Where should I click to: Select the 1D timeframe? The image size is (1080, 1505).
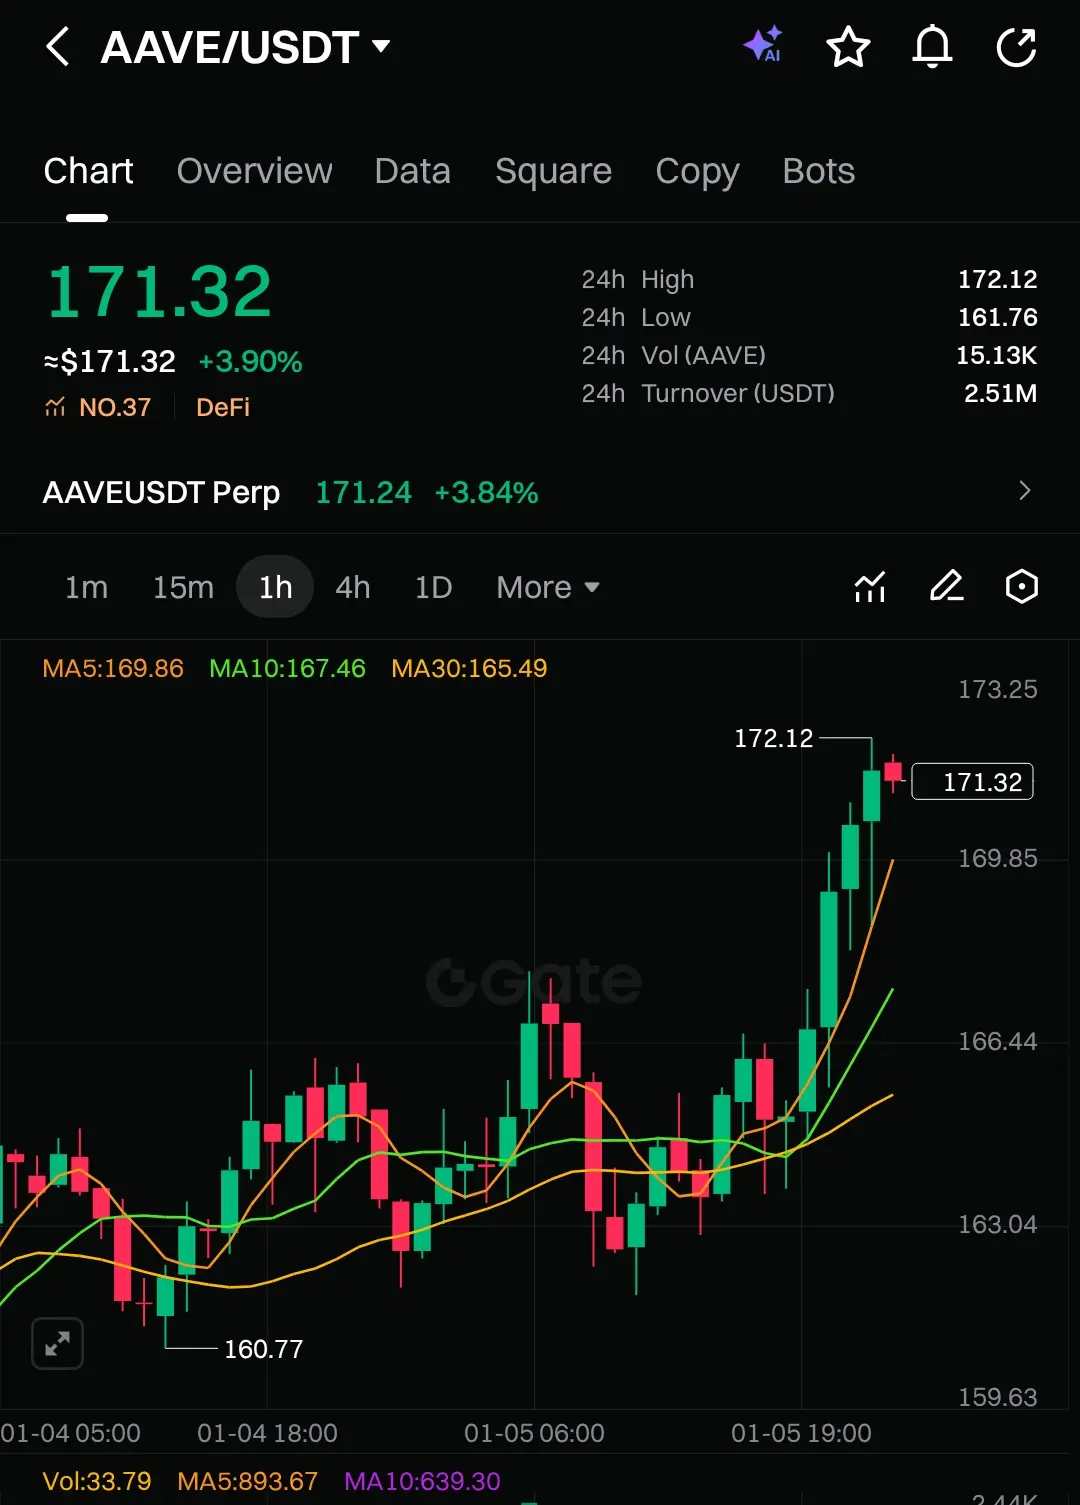(x=433, y=587)
